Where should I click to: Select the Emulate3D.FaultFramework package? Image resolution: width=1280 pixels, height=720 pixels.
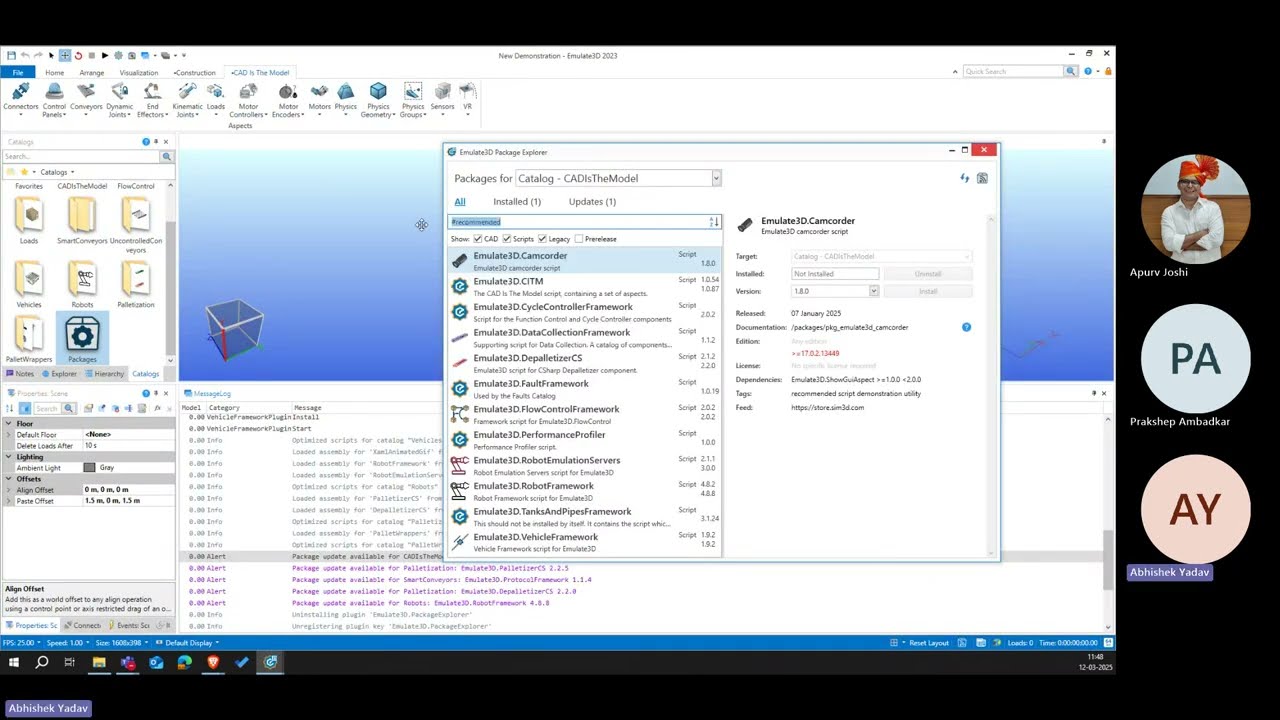[x=584, y=389]
